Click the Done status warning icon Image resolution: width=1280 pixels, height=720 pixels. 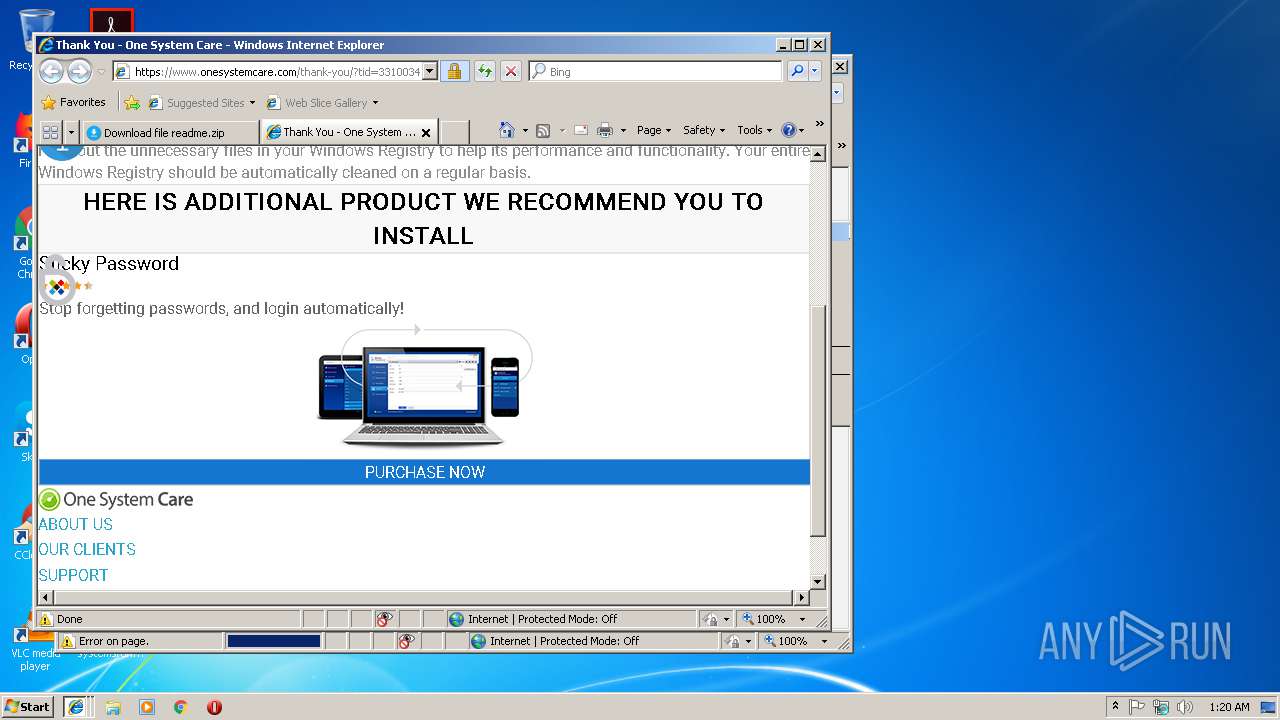(x=45, y=619)
